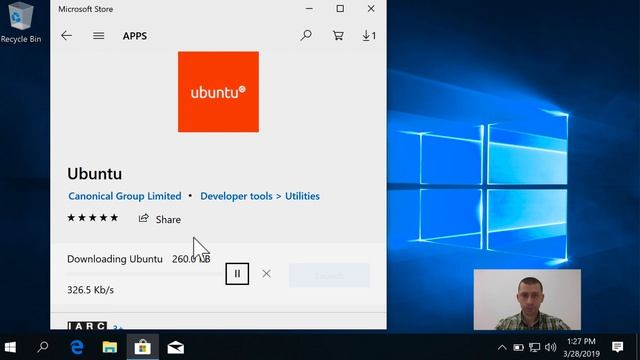Pause the Ubuntu download
640x360 pixels.
pyautogui.click(x=237, y=274)
